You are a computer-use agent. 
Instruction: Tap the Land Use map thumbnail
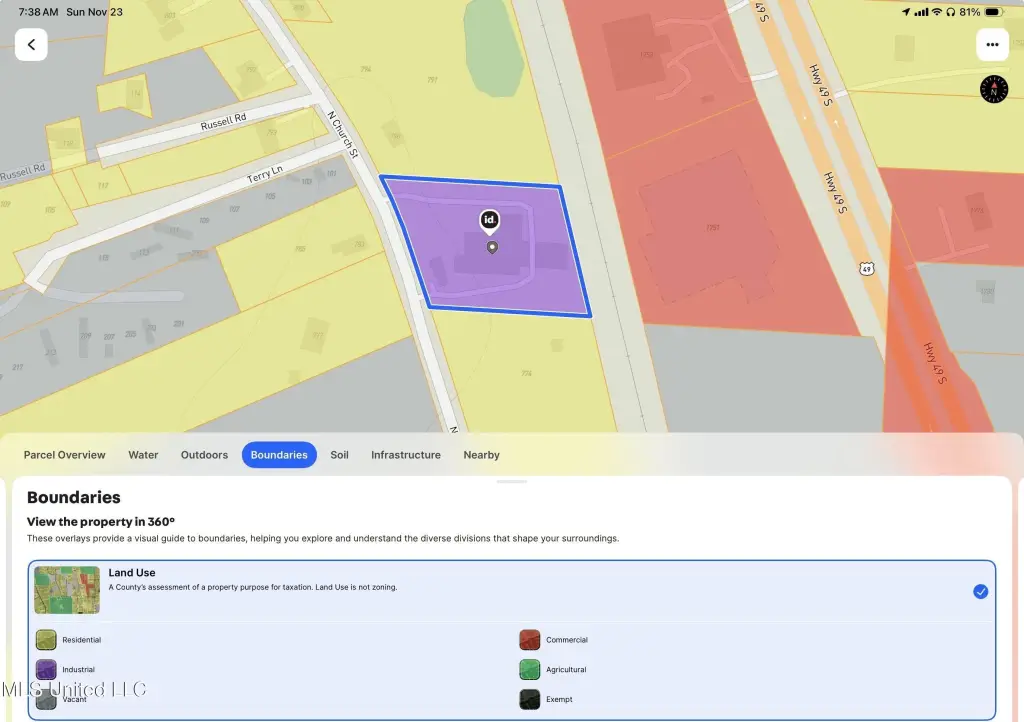[x=67, y=590]
